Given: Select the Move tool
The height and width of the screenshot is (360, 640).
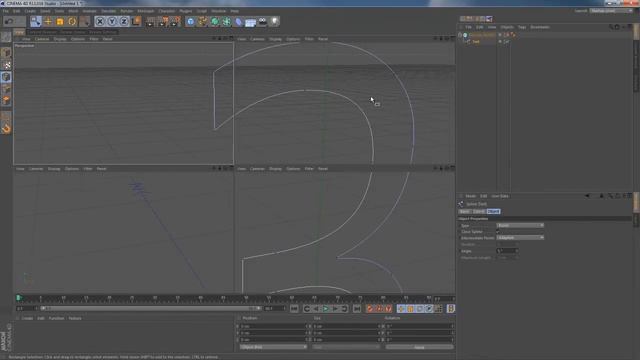Looking at the screenshot, I should 48,21.
